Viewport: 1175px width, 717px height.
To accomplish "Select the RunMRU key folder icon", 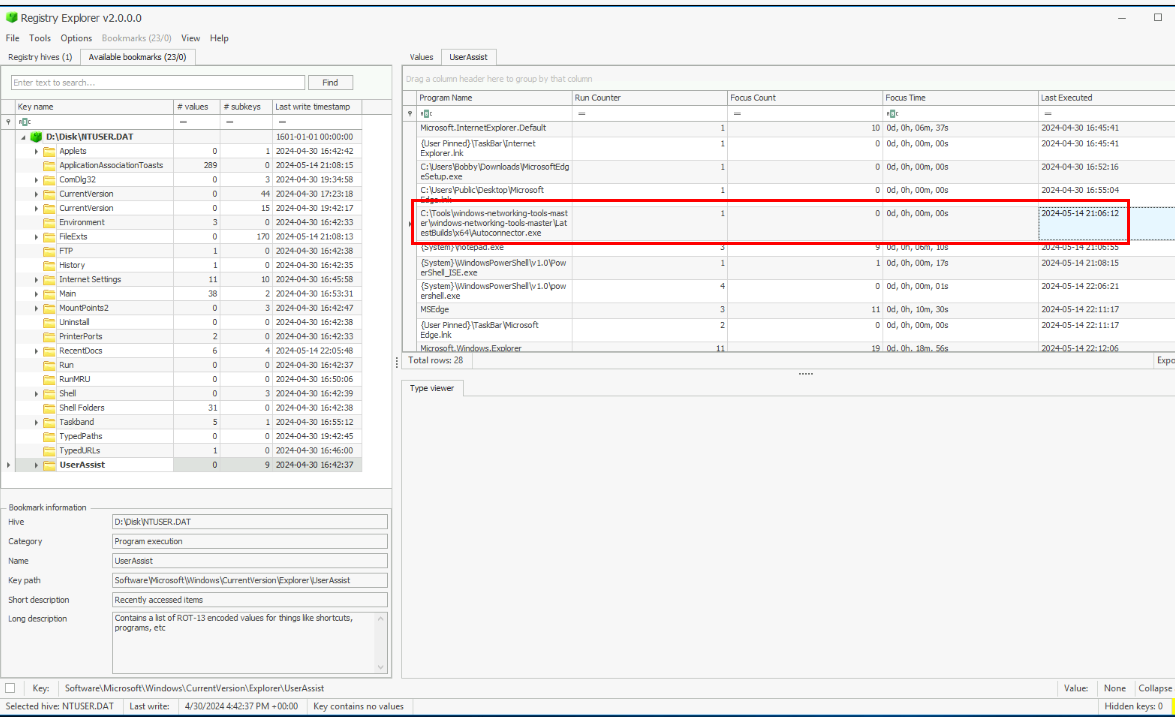I will (49, 380).
